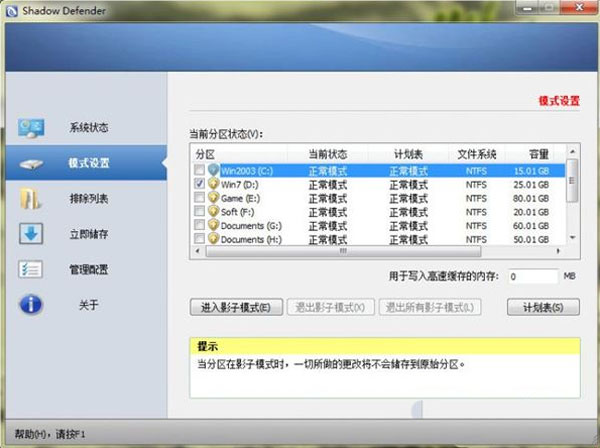Tick the Win2003 (C:) partition checkbox

pyautogui.click(x=199, y=170)
